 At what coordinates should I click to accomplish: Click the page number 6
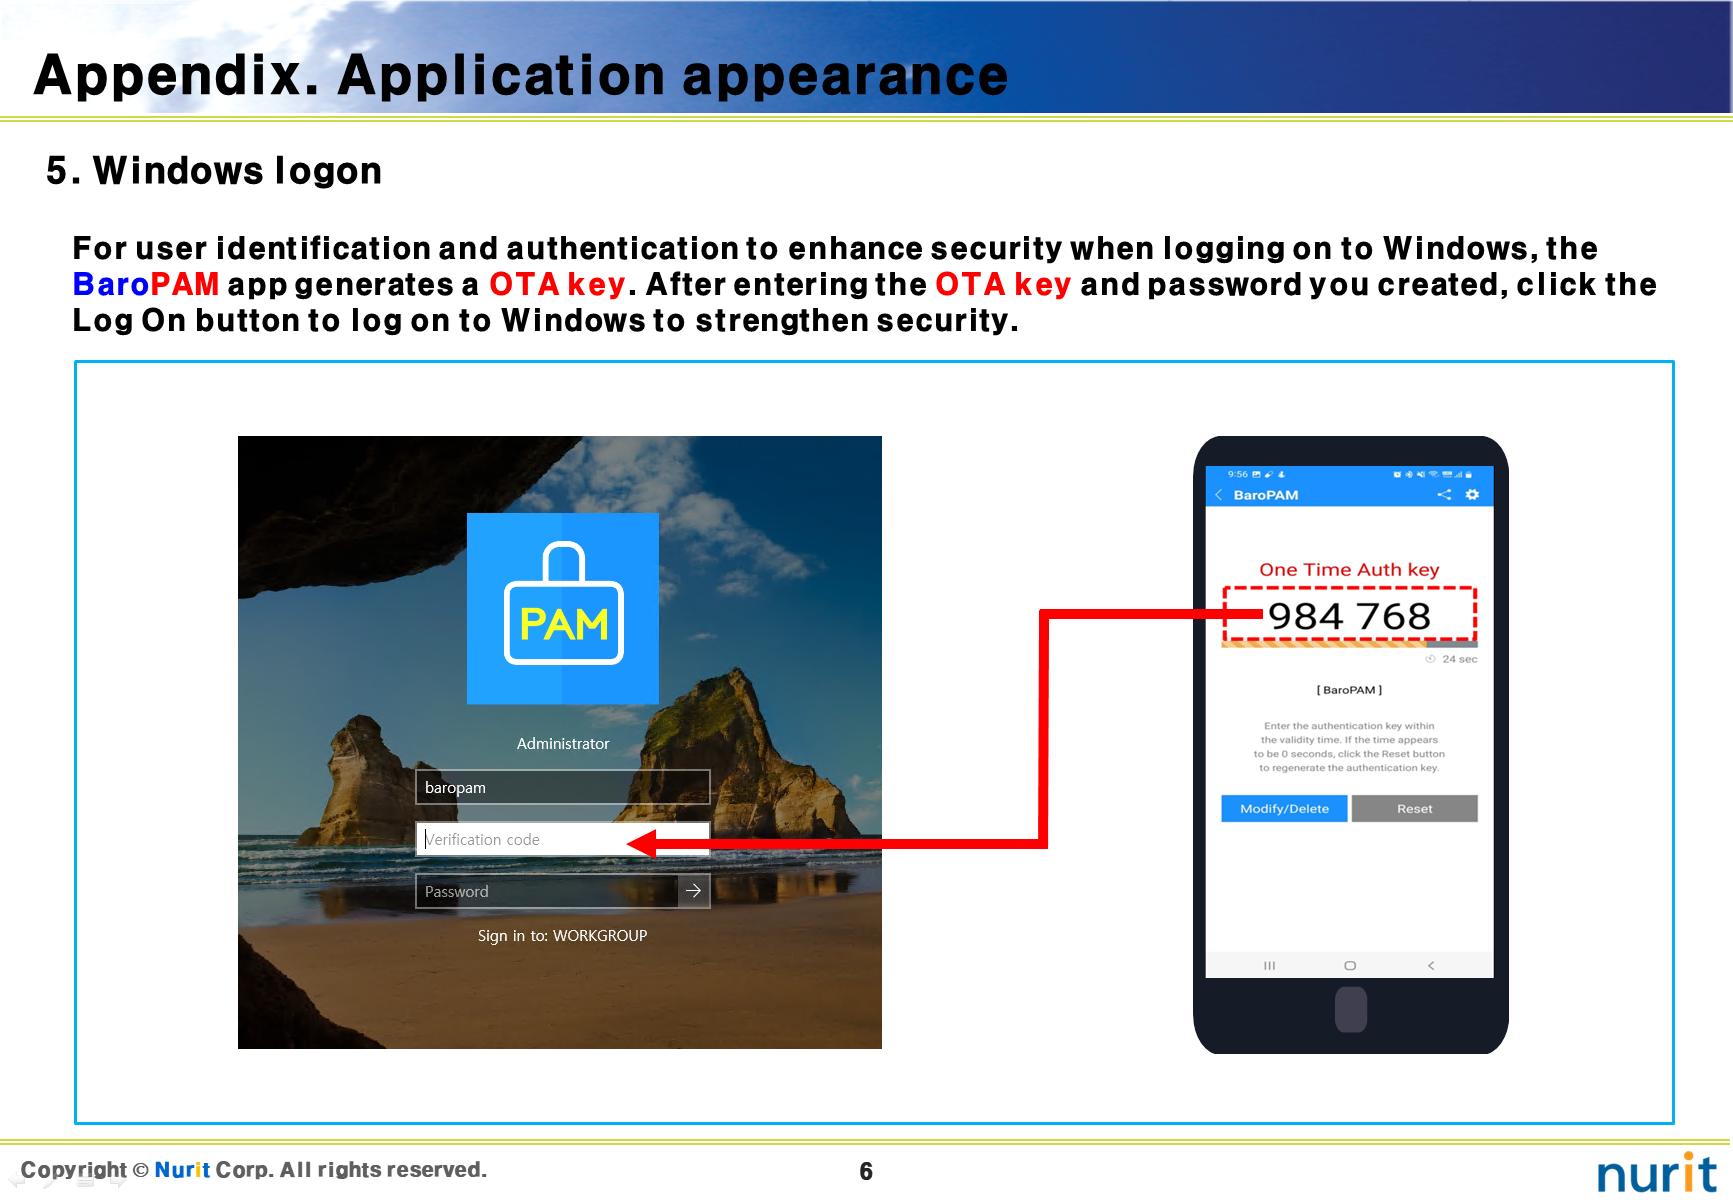pyautogui.click(x=866, y=1171)
